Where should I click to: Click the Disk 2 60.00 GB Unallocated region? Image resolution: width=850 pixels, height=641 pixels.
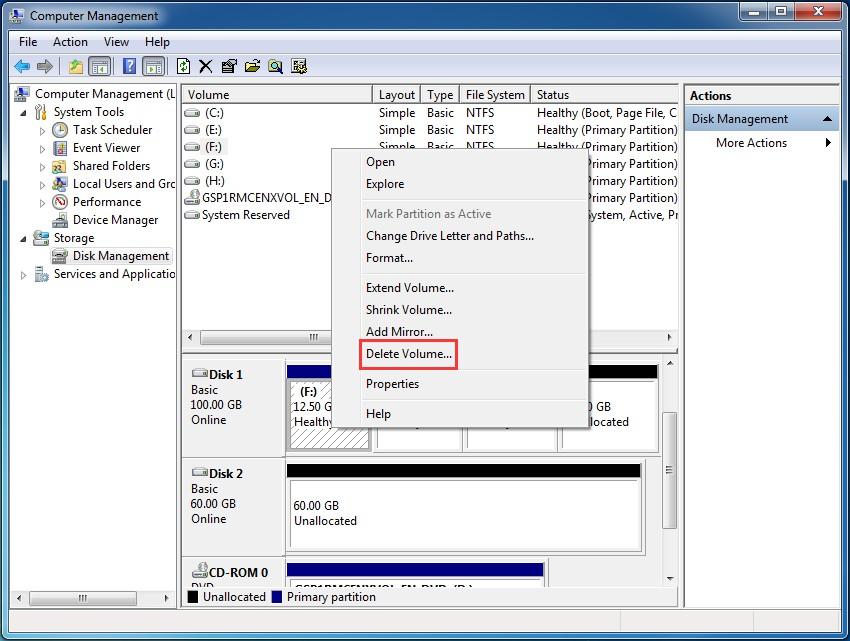[x=465, y=514]
